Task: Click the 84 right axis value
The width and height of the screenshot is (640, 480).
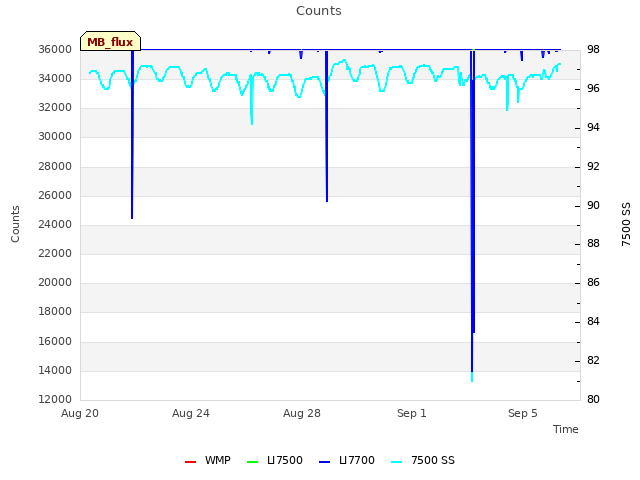Action: click(x=593, y=322)
